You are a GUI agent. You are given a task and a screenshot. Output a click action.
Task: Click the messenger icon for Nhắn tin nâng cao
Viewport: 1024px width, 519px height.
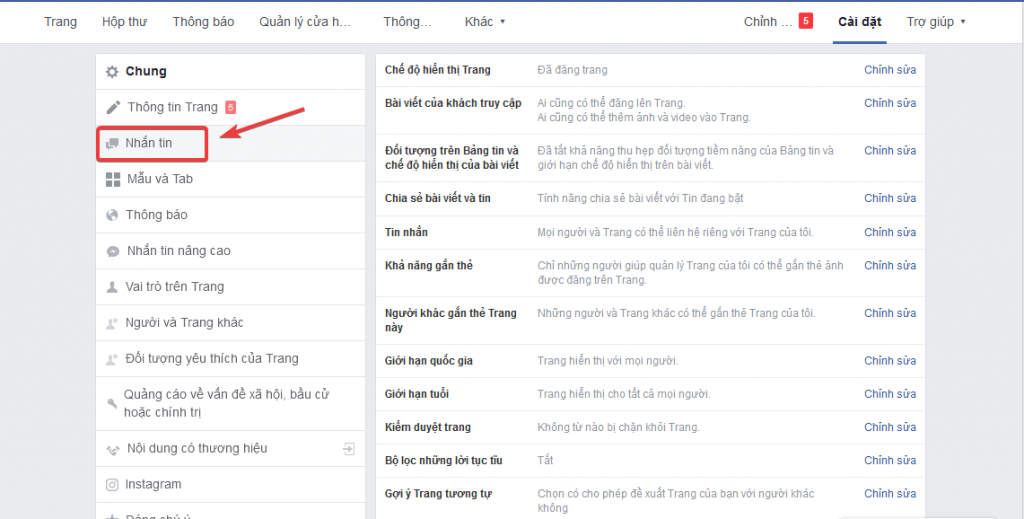113,251
